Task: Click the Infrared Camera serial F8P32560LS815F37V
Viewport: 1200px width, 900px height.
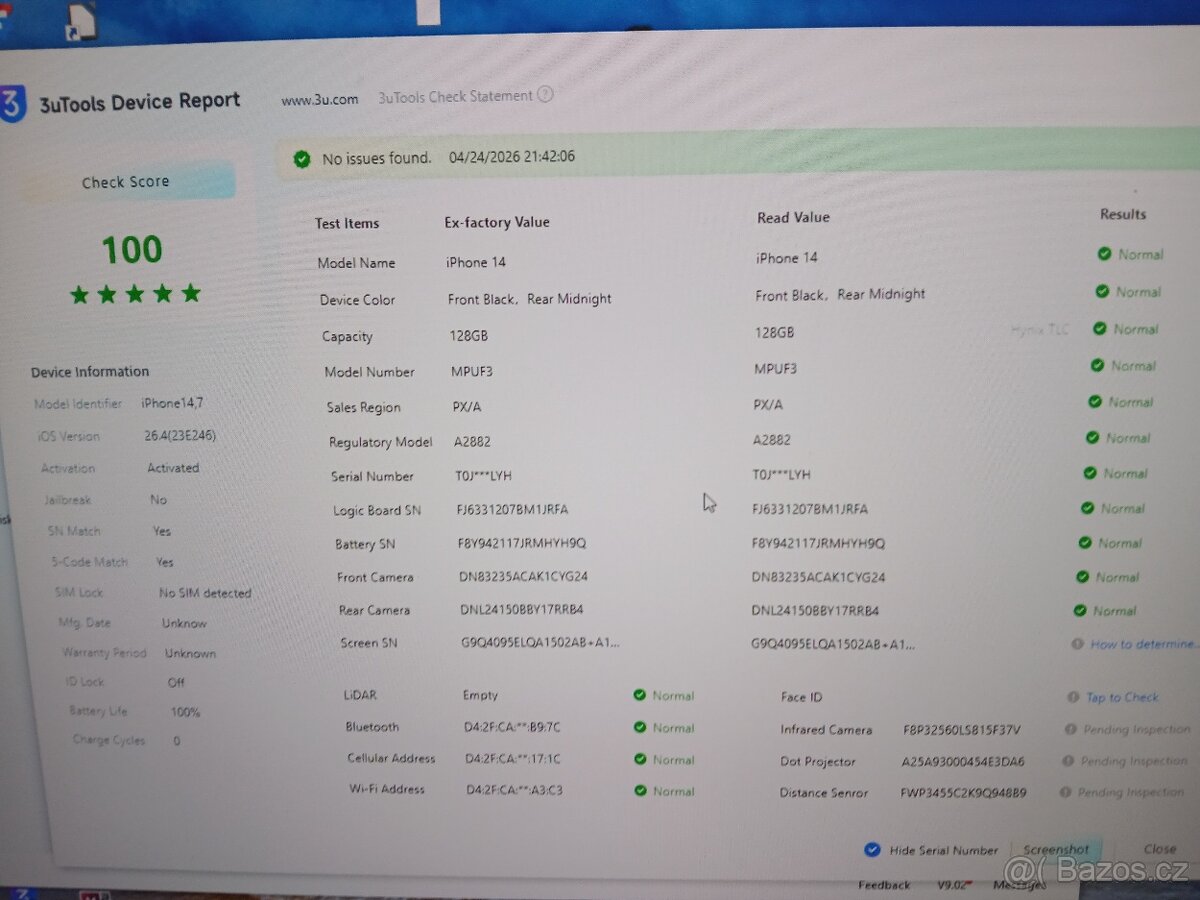Action: tap(961, 730)
